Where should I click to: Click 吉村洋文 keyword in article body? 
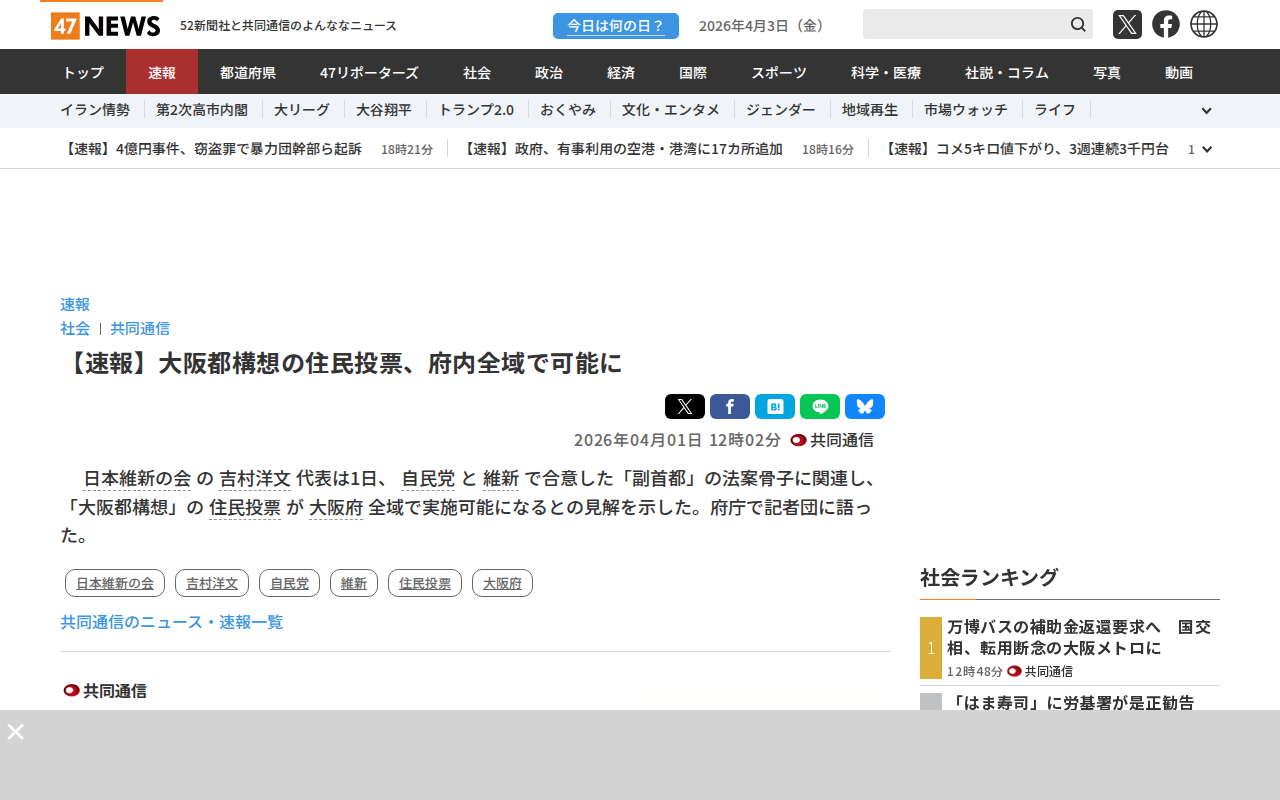tap(255, 479)
